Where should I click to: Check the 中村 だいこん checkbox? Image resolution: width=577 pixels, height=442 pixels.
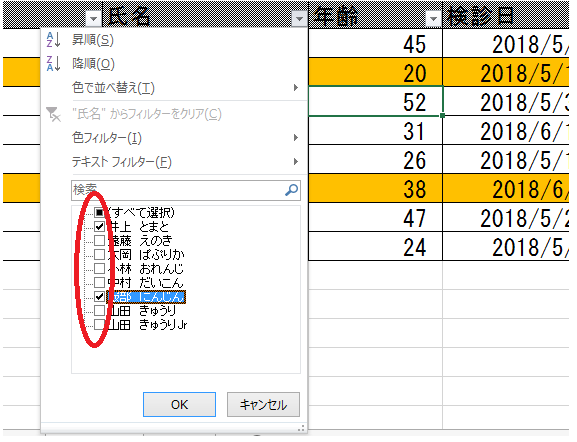tap(99, 283)
